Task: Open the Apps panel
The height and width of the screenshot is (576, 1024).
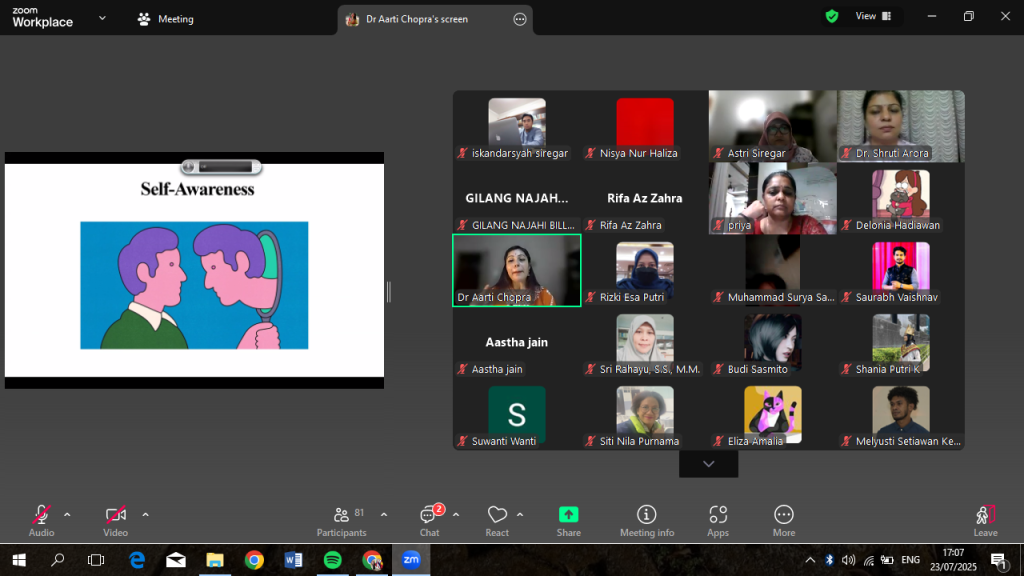Action: (718, 519)
